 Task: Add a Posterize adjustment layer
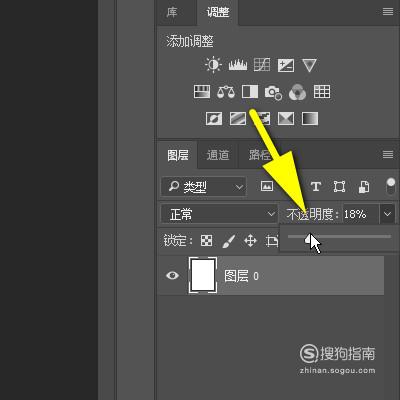point(238,118)
